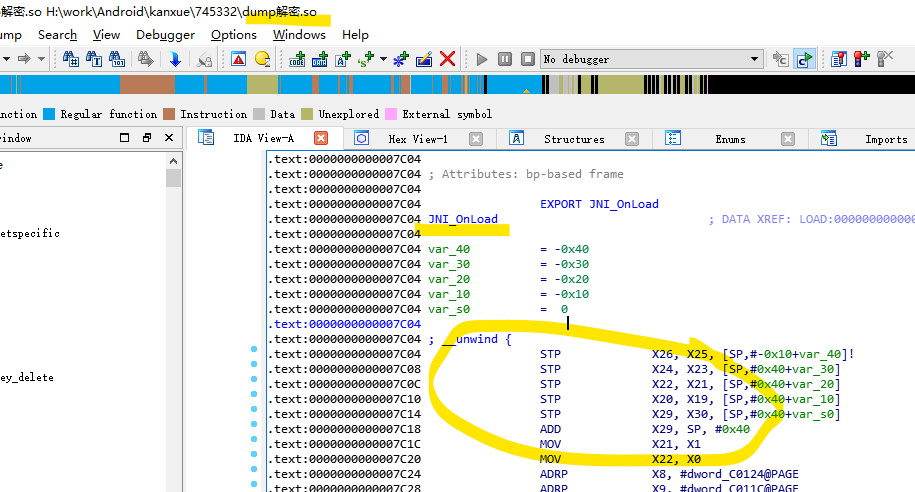Viewport: 915px width, 492px height.
Task: Click the forward navigation arrow icon
Action: point(24,59)
